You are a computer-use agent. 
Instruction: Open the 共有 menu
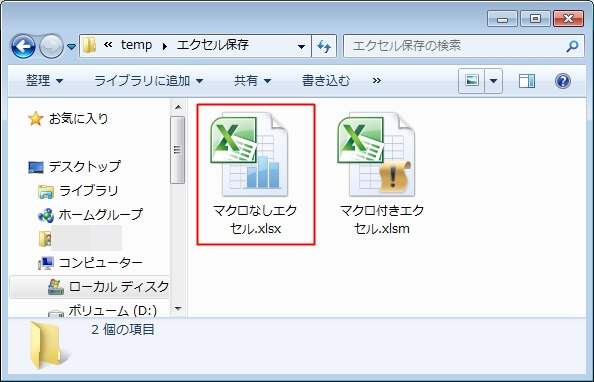[252, 81]
